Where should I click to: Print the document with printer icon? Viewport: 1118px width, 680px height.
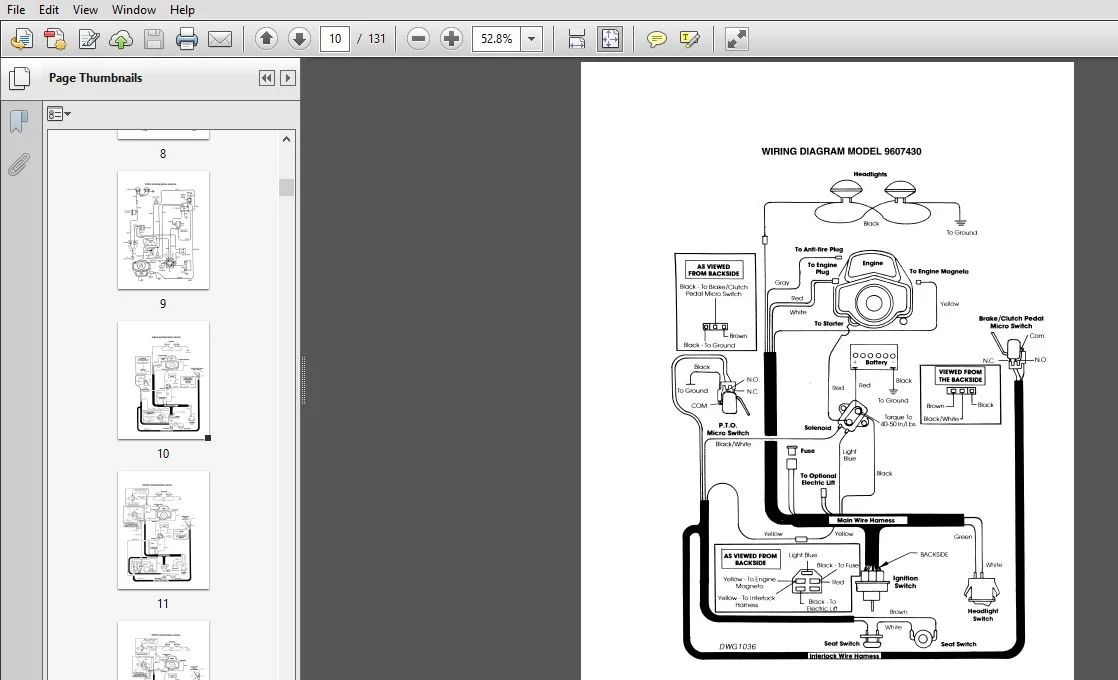pos(187,38)
